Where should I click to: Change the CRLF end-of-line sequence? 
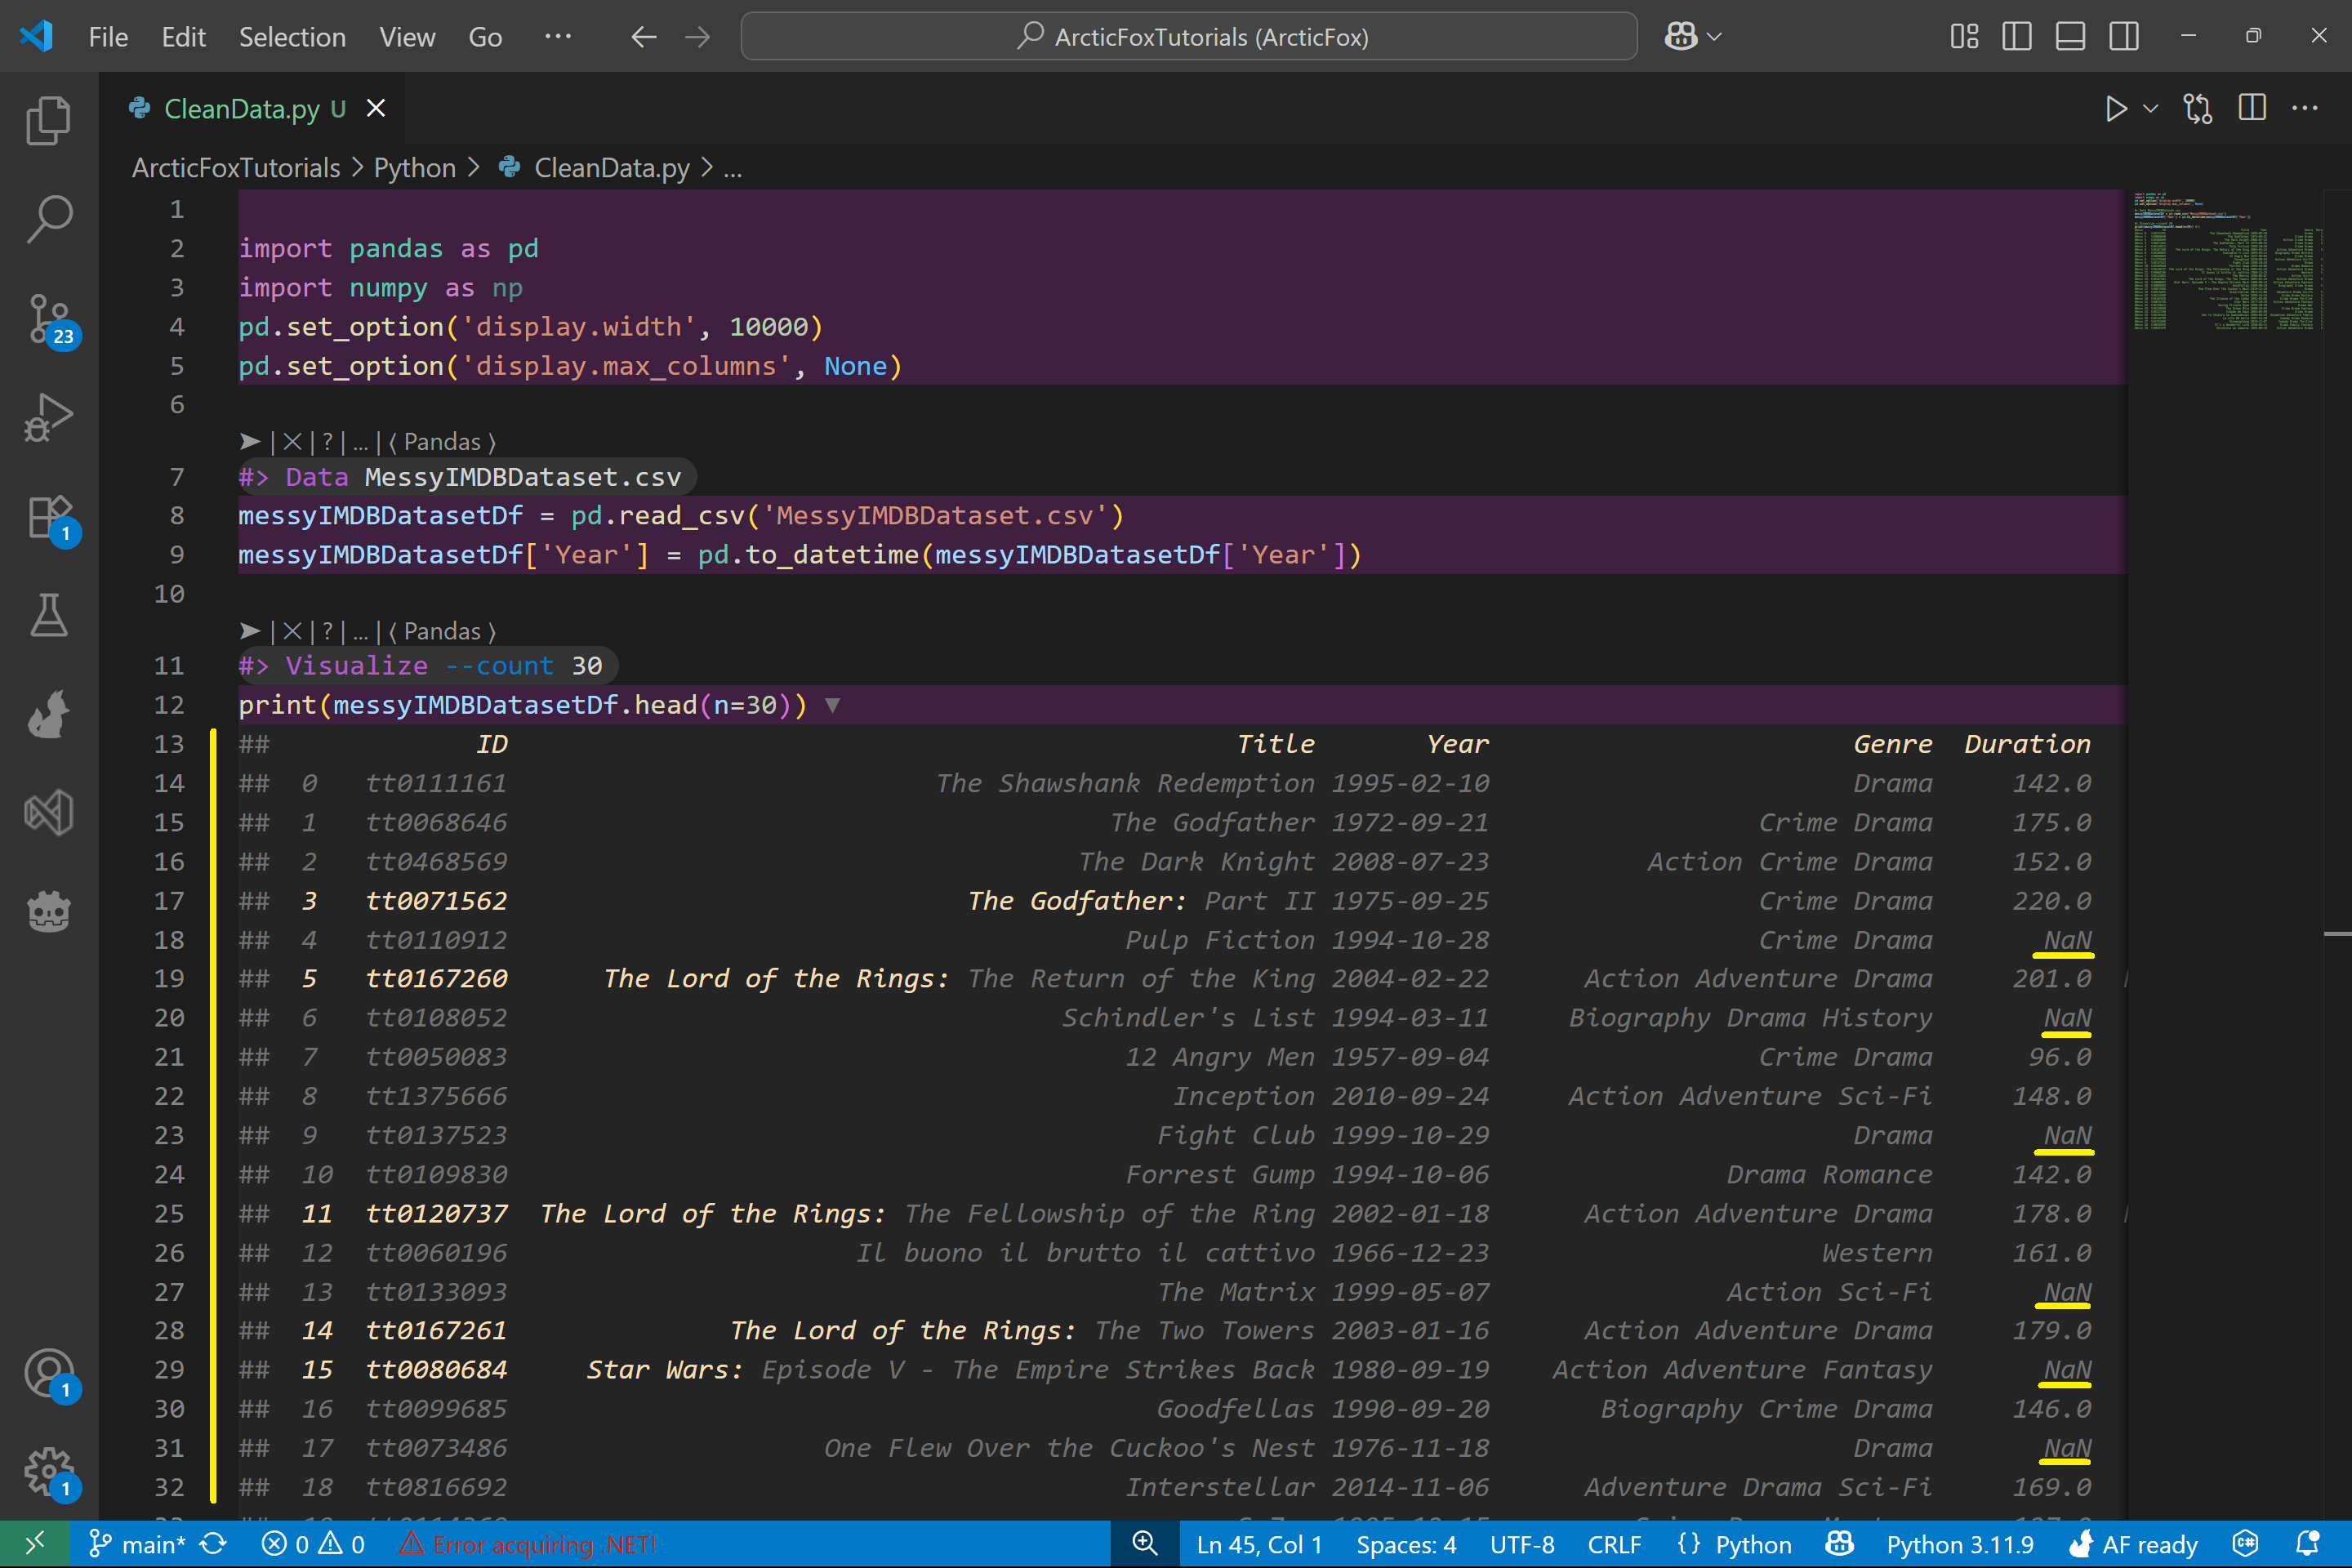click(x=1614, y=1544)
